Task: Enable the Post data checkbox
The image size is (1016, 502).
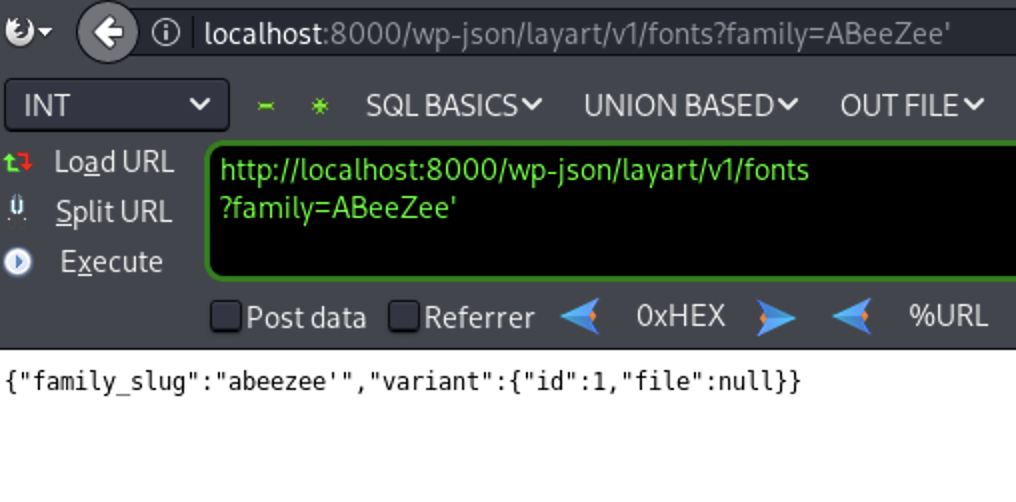Action: tap(225, 317)
